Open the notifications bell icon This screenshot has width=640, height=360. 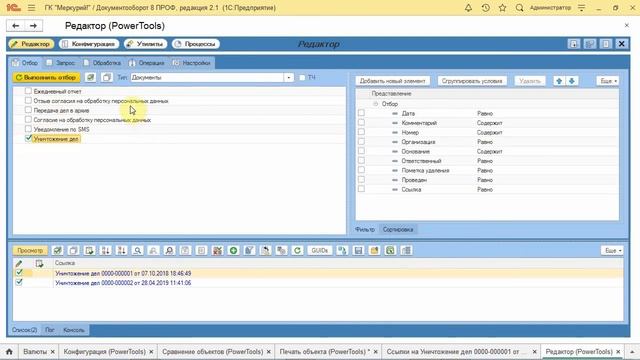pos(468,8)
